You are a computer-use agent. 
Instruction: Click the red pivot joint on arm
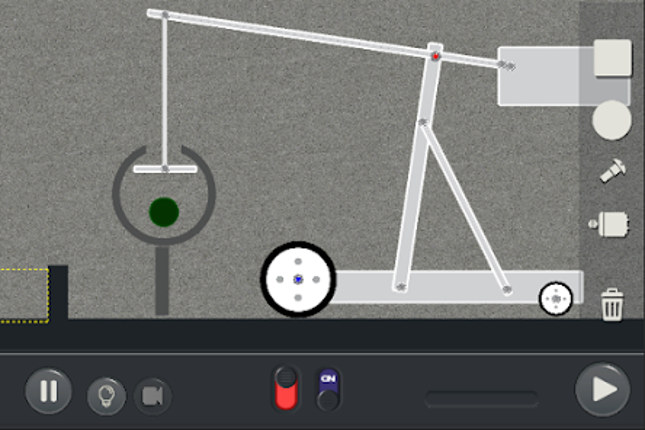pyautogui.click(x=436, y=56)
